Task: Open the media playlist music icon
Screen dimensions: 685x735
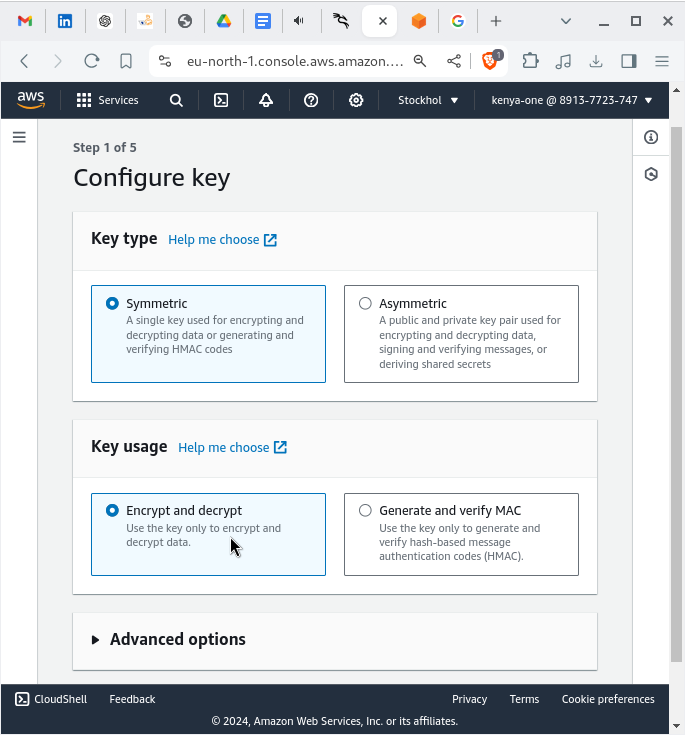Action: tap(563, 61)
